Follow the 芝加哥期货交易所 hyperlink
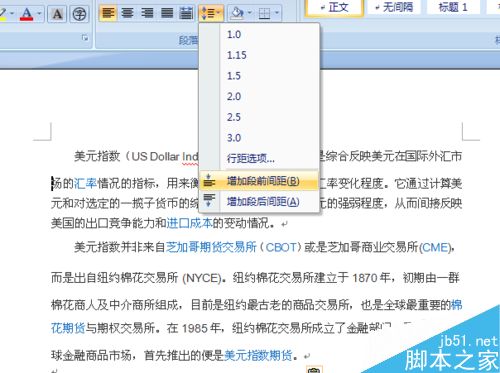The image size is (500, 373). click(211, 247)
